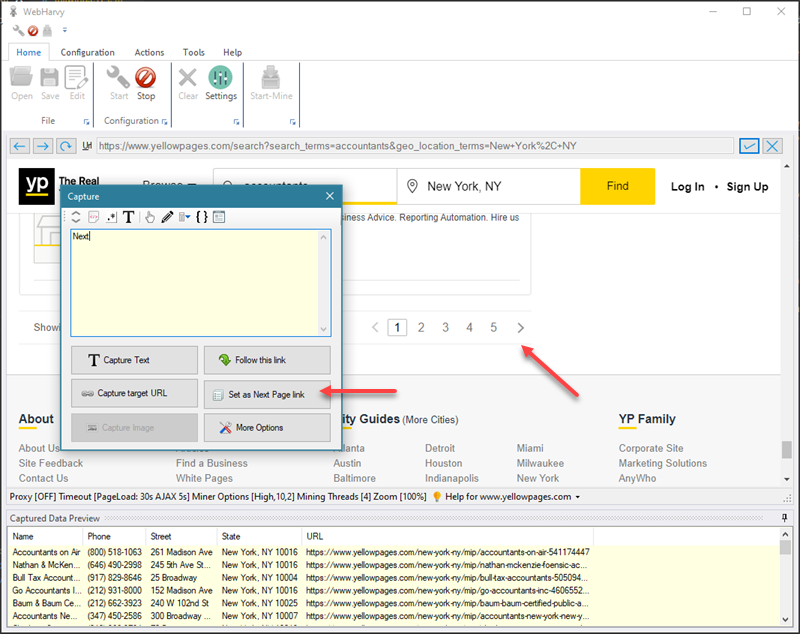The height and width of the screenshot is (634, 800).
Task: Select the pencil icon in Capture toolbar
Action: [x=167, y=217]
